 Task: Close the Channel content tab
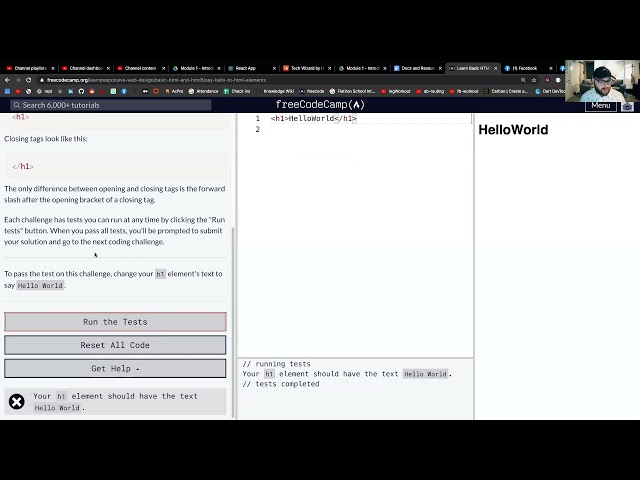coord(163,69)
